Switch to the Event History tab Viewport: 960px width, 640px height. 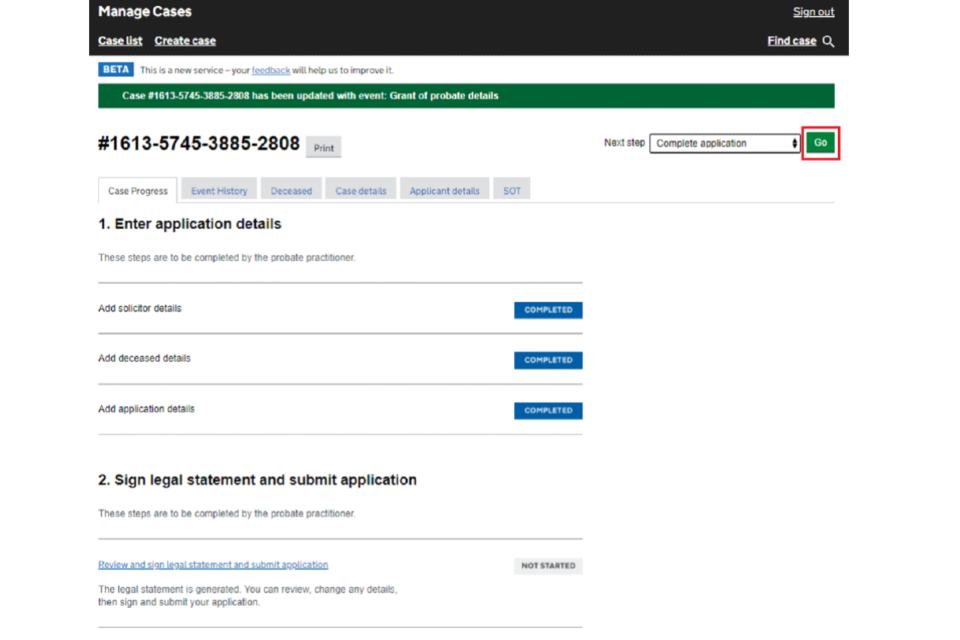click(219, 190)
